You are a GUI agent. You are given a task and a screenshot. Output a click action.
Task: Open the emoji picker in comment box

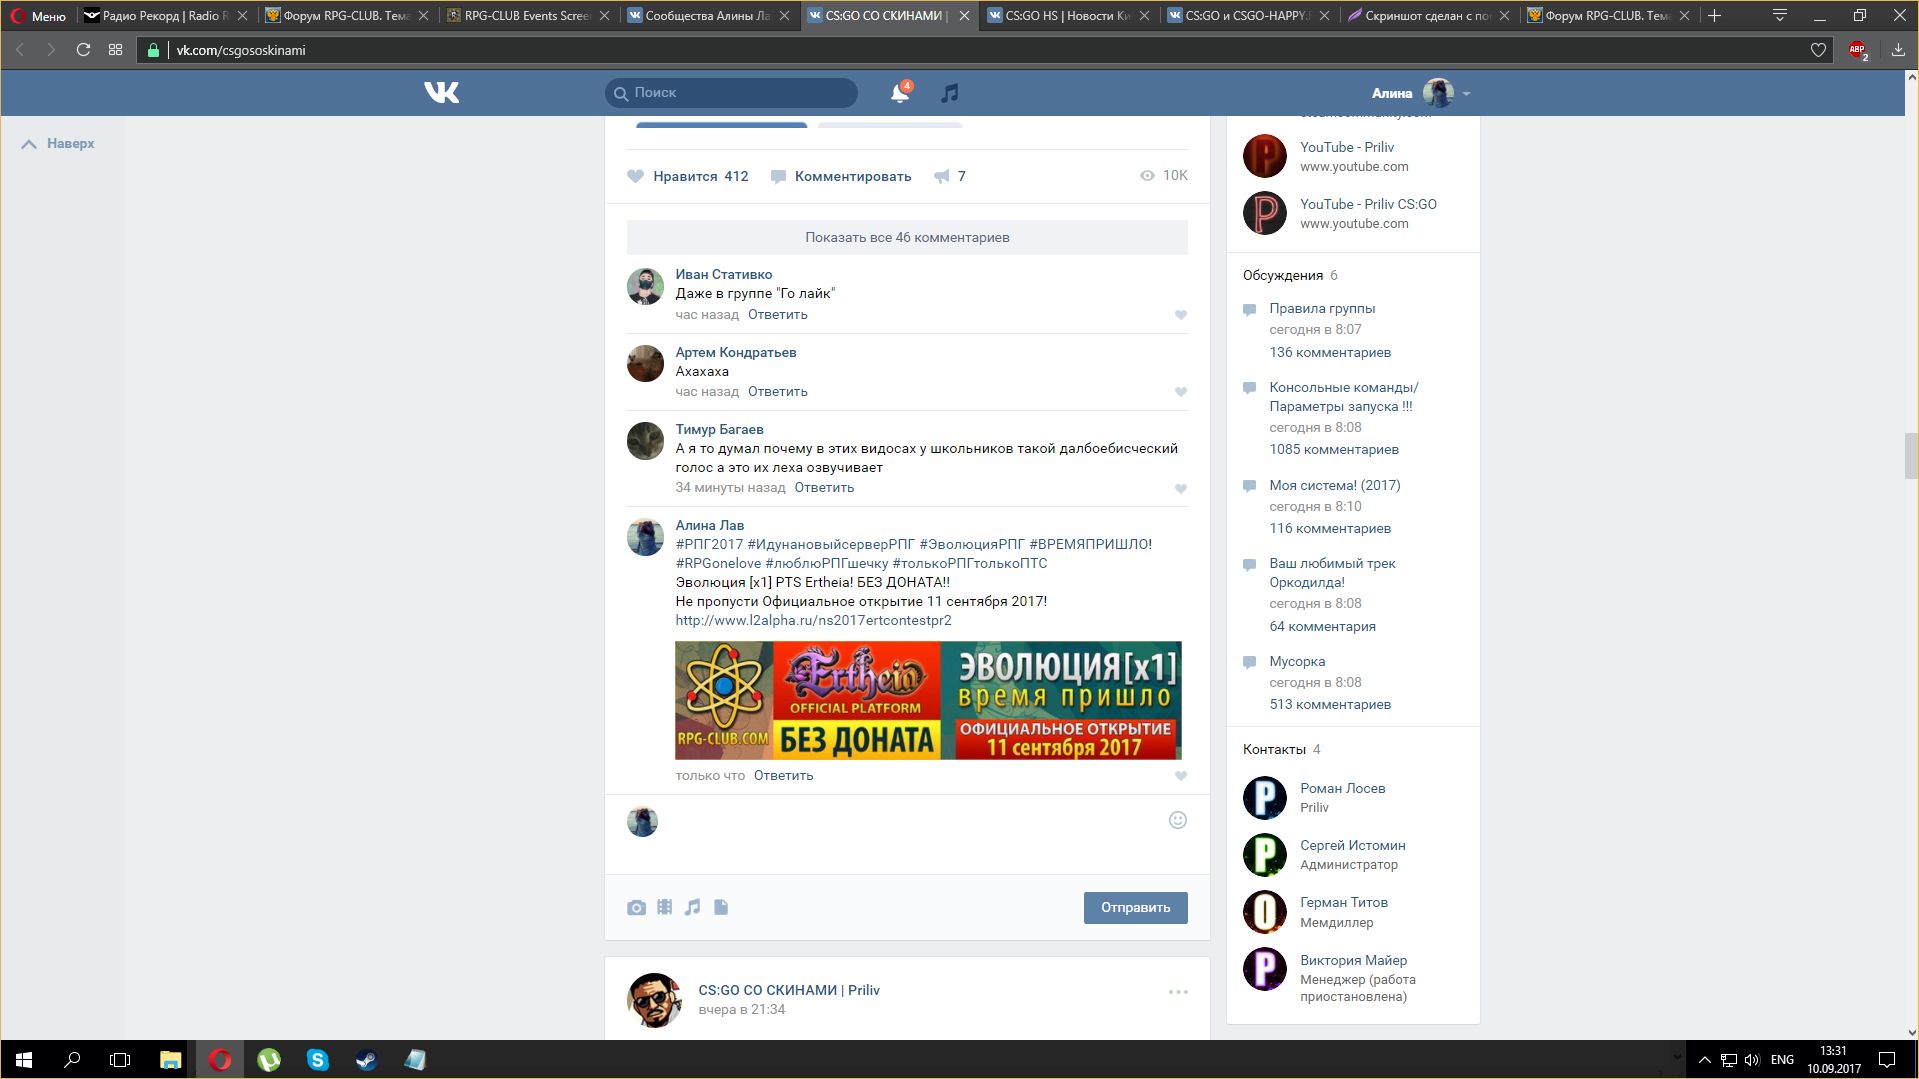pyautogui.click(x=1178, y=820)
